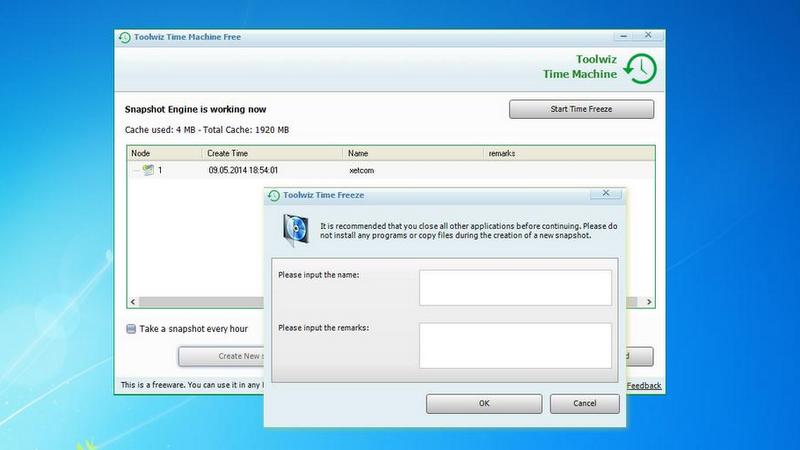Click the Time Freeze dialog title icon
Screen dimensions: 800x450
[x=274, y=195]
